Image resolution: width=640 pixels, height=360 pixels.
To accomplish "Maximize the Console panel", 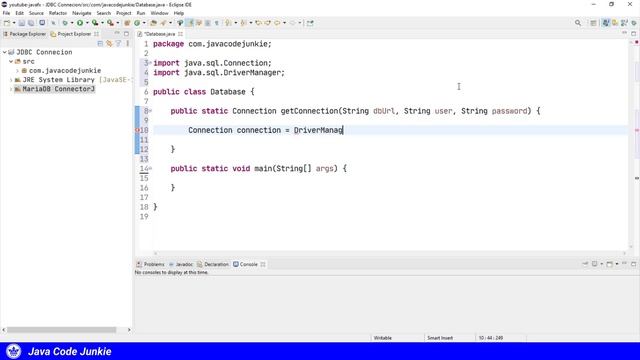I will pyautogui.click(x=633, y=264).
